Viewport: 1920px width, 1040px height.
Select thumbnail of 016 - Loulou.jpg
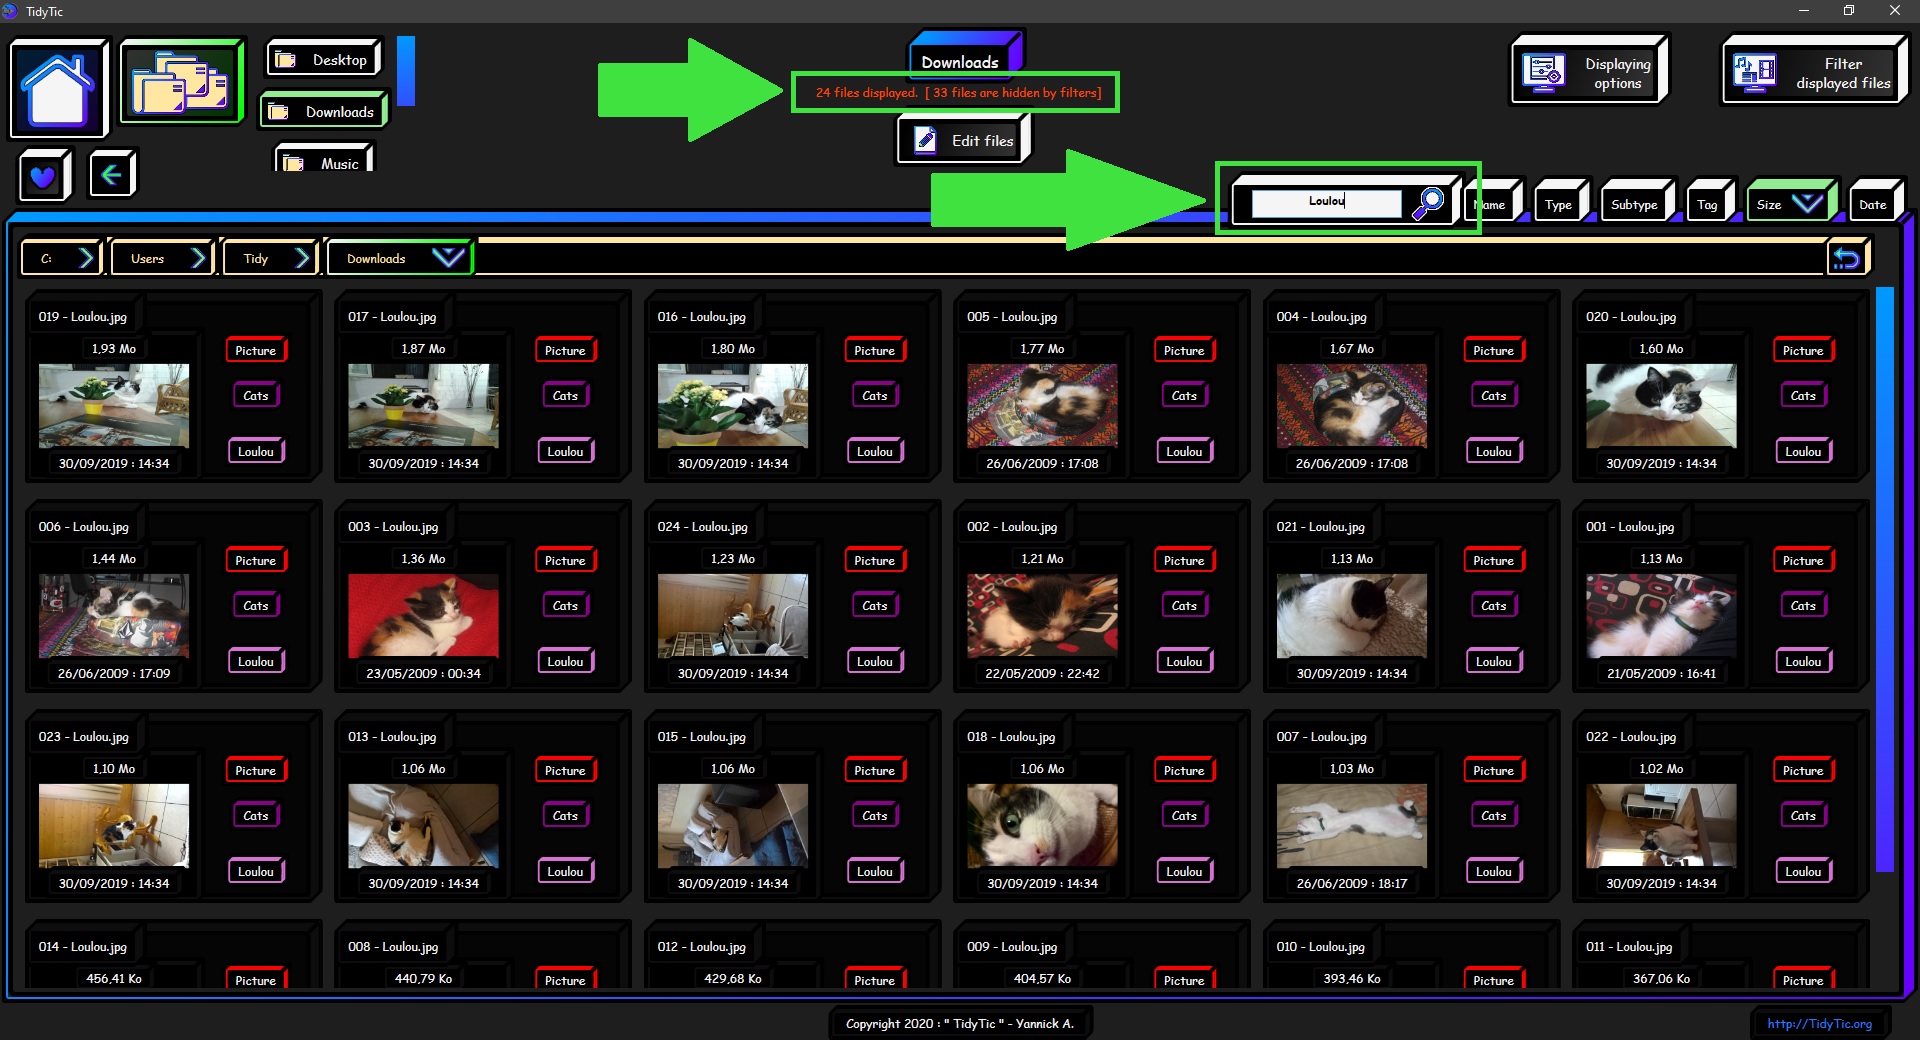(733, 405)
